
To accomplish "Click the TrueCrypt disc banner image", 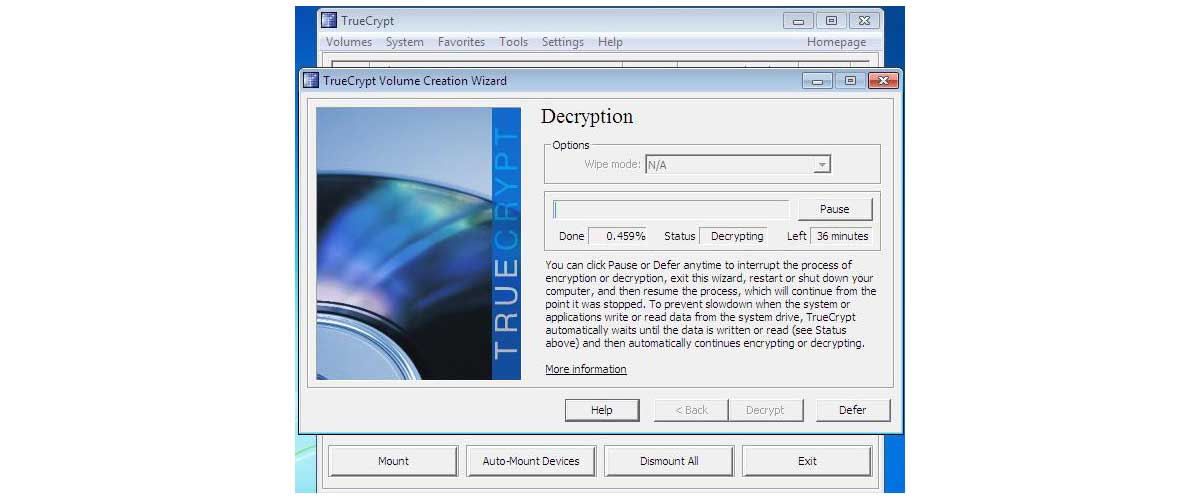I will pos(418,244).
